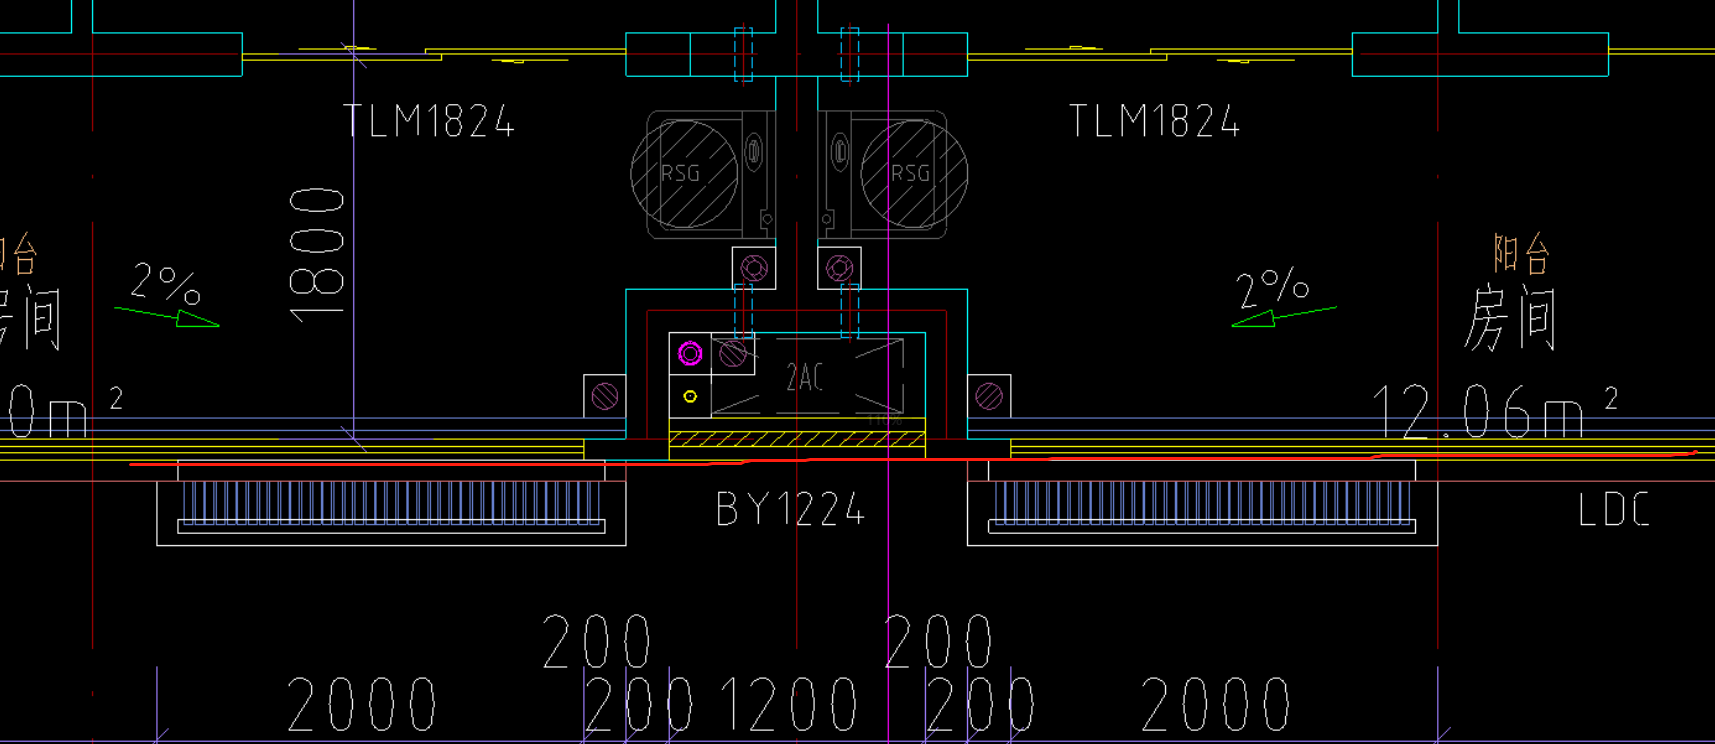Select the right 2% slope label
This screenshot has height=744, width=1715.
tap(1272, 287)
